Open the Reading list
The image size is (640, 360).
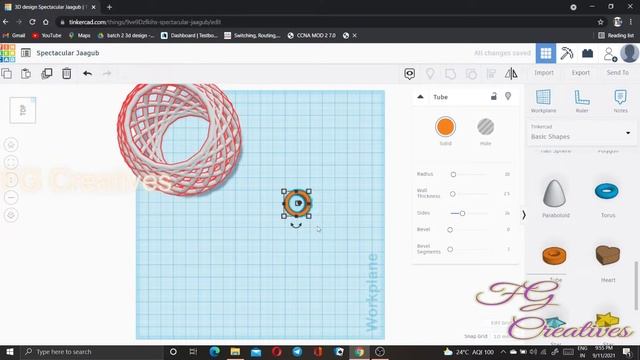point(616,36)
